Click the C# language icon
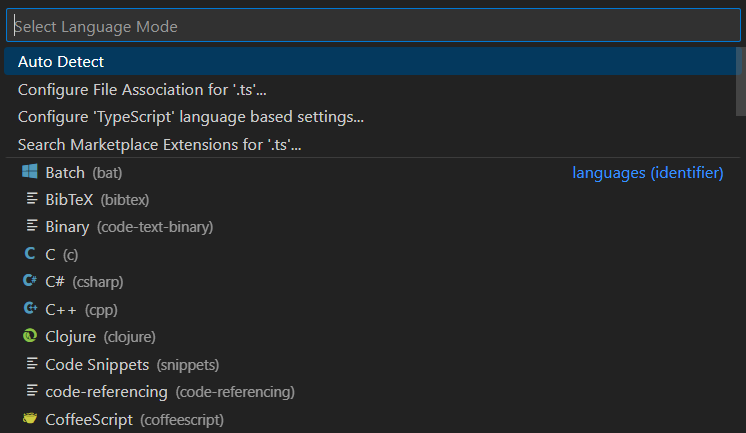This screenshot has height=433, width=746. [x=29, y=281]
